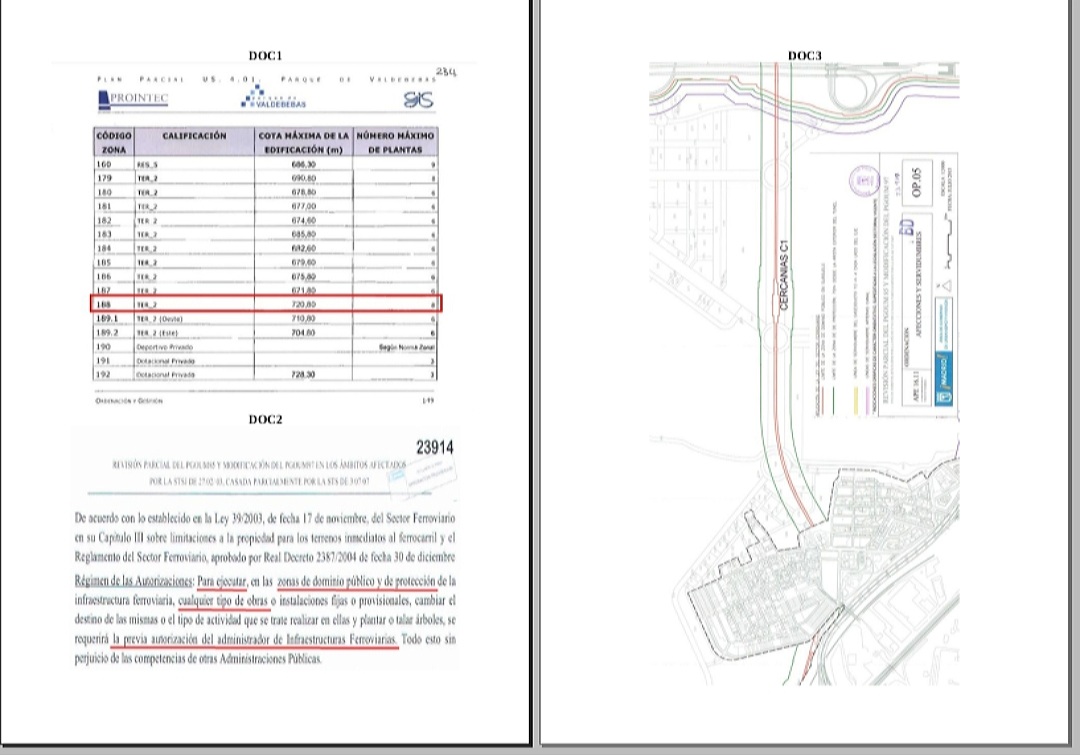Screen dimensions: 1080x755
Task: Click the Ordenación y Gestión footer text
Action: [x=129, y=400]
